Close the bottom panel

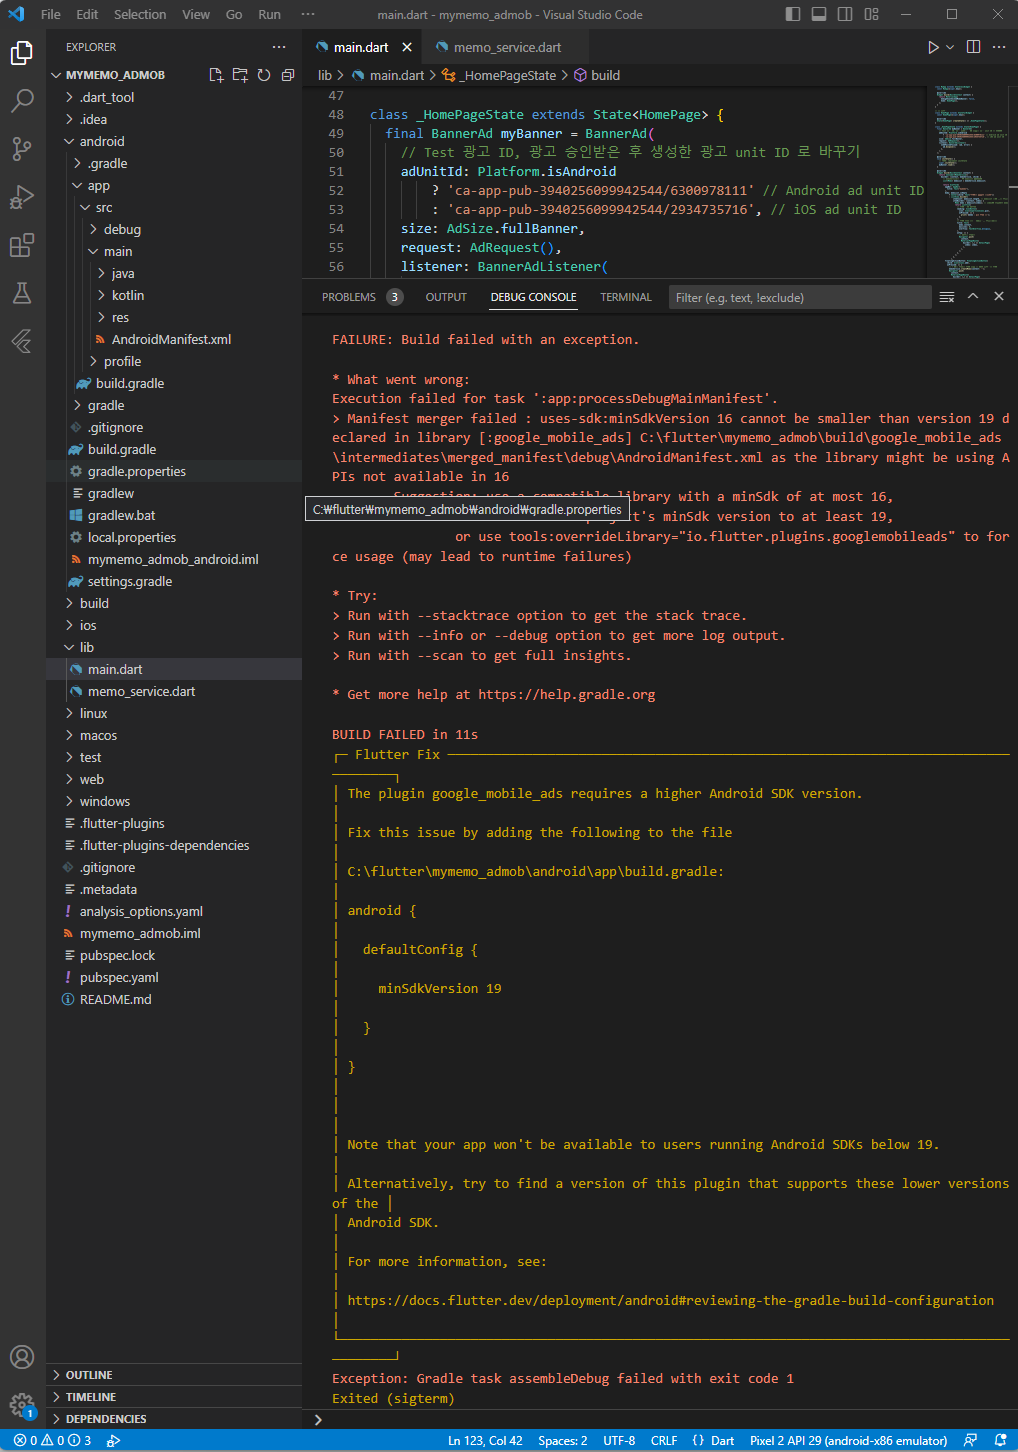click(999, 297)
